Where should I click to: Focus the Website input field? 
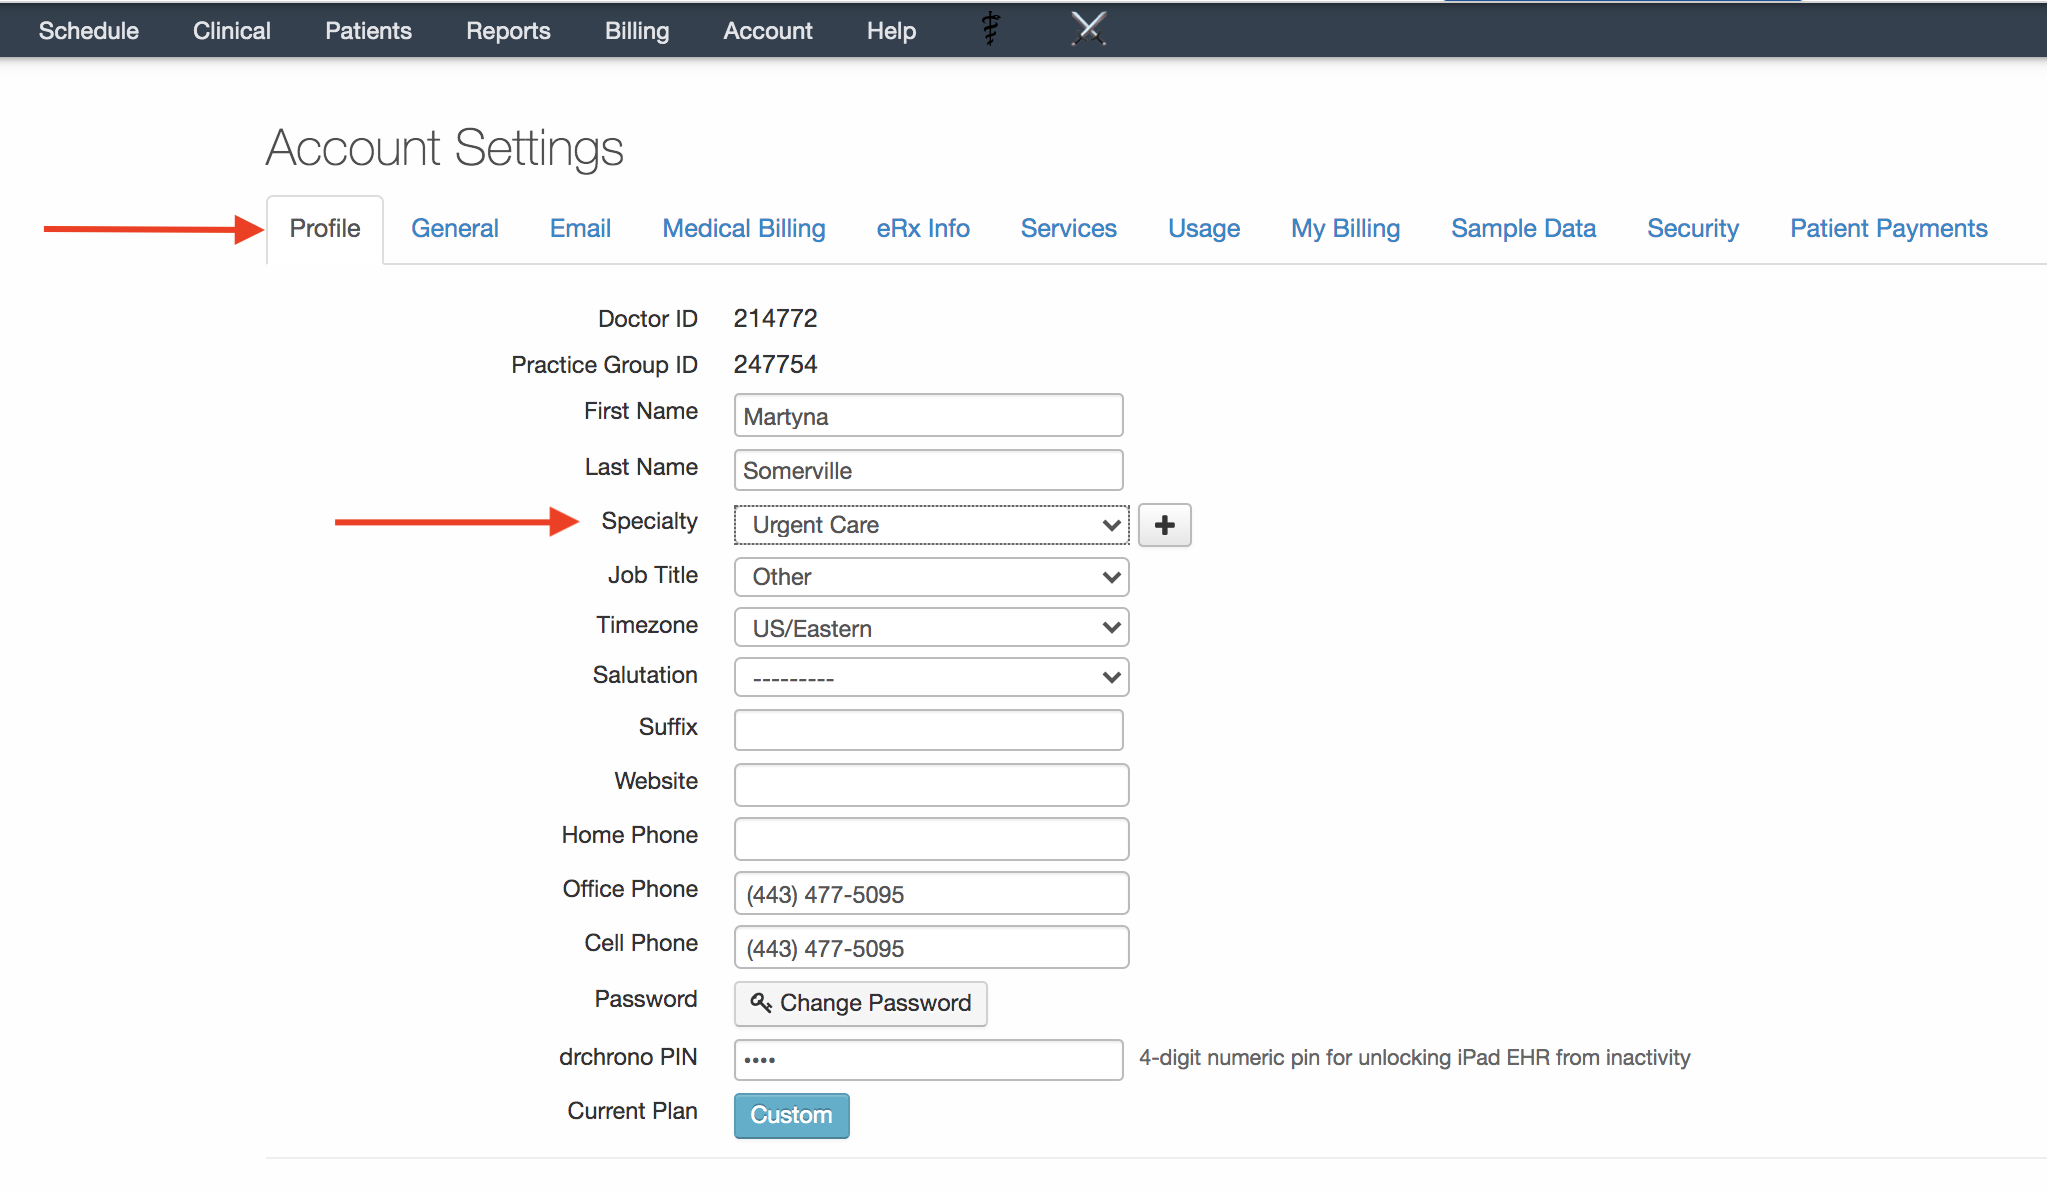931,785
